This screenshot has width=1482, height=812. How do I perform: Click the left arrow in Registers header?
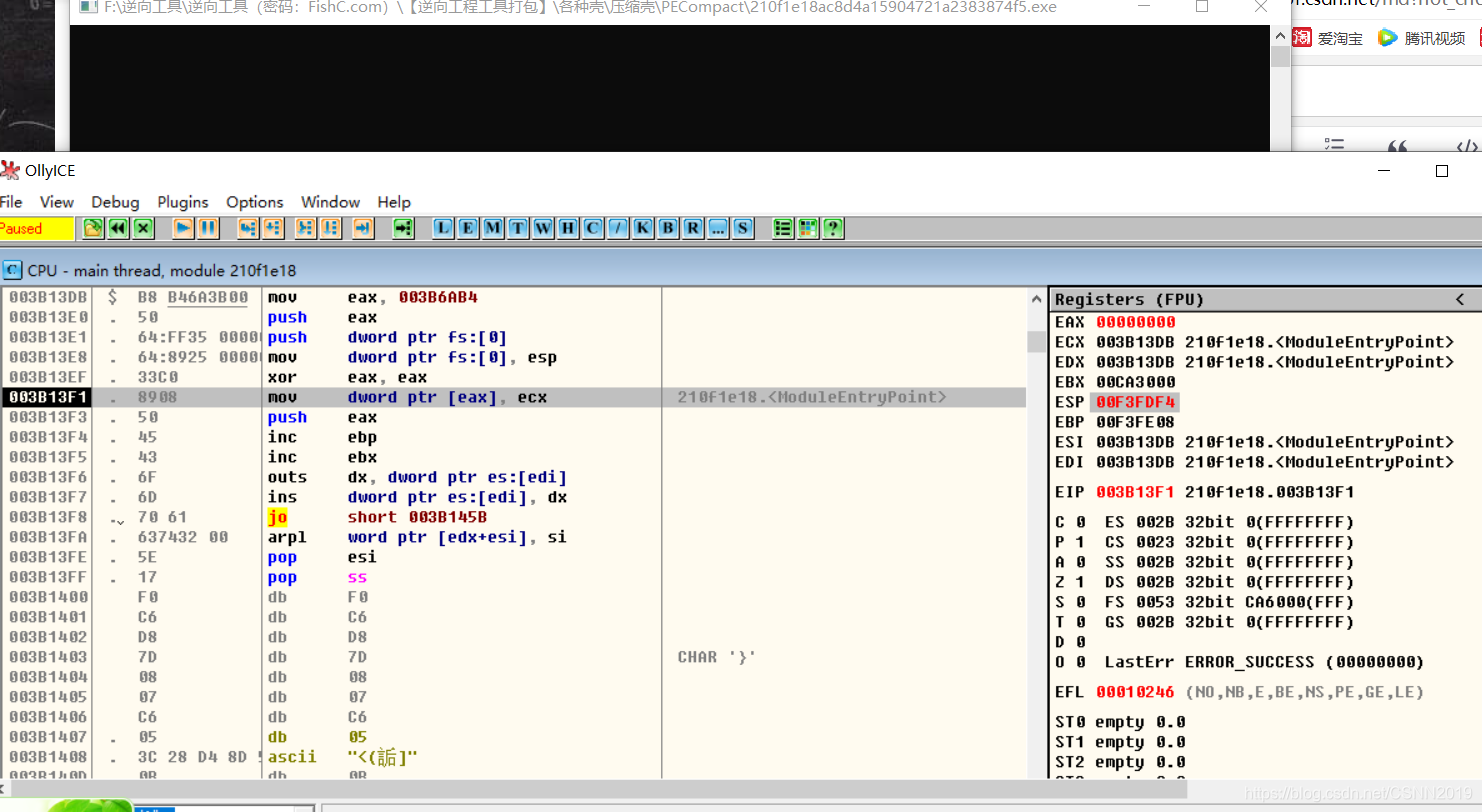click(x=1460, y=299)
